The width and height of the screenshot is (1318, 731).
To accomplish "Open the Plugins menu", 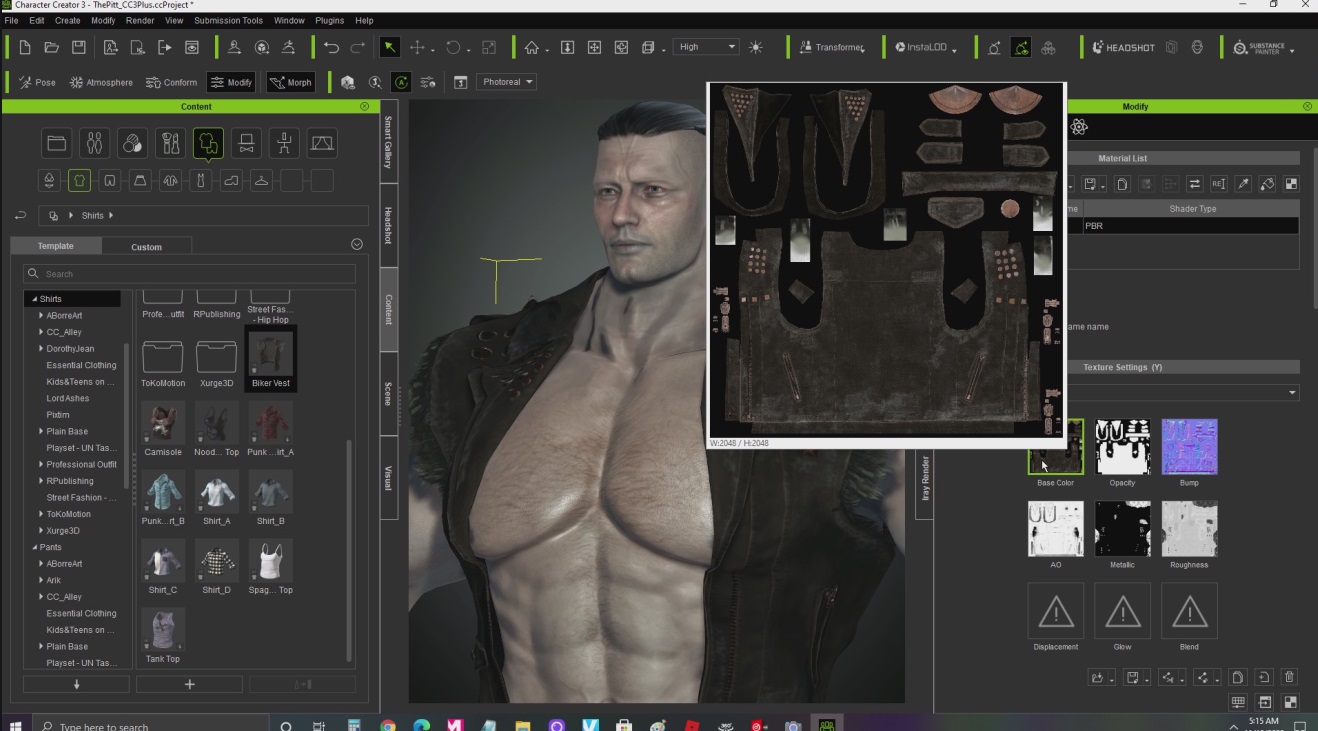I will point(329,20).
